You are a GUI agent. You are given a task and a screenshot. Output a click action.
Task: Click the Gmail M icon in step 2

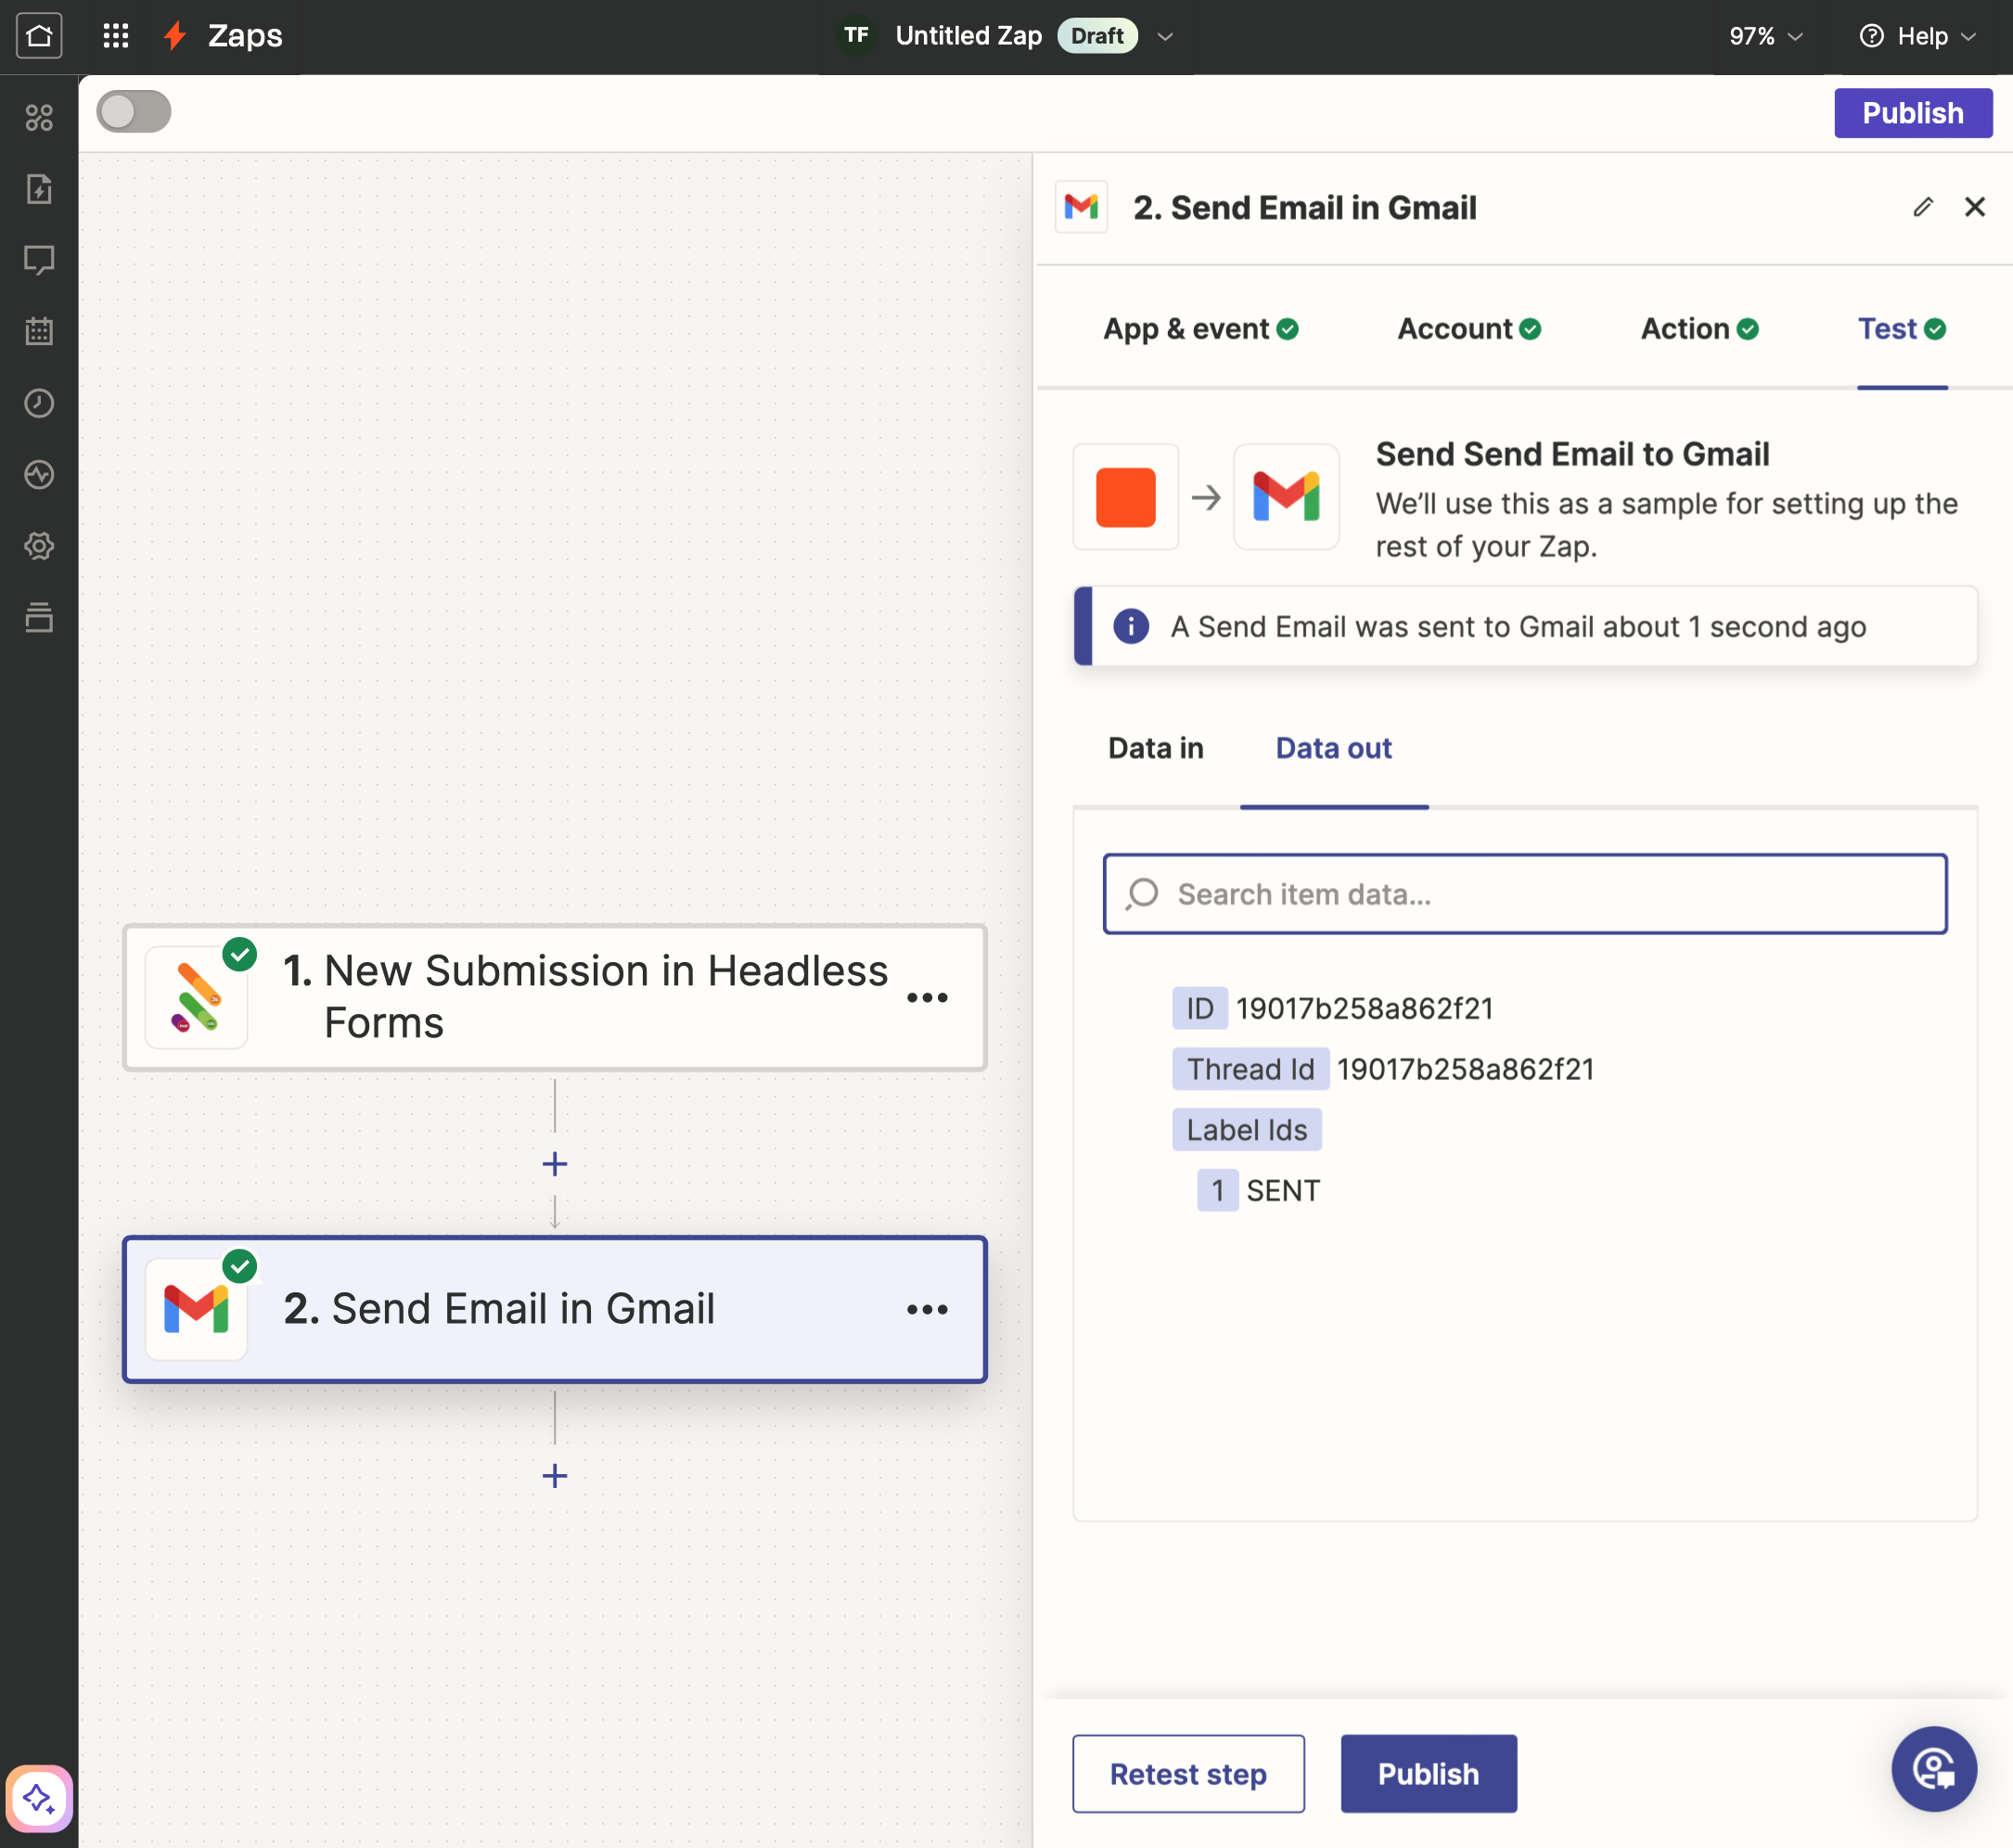[x=197, y=1308]
